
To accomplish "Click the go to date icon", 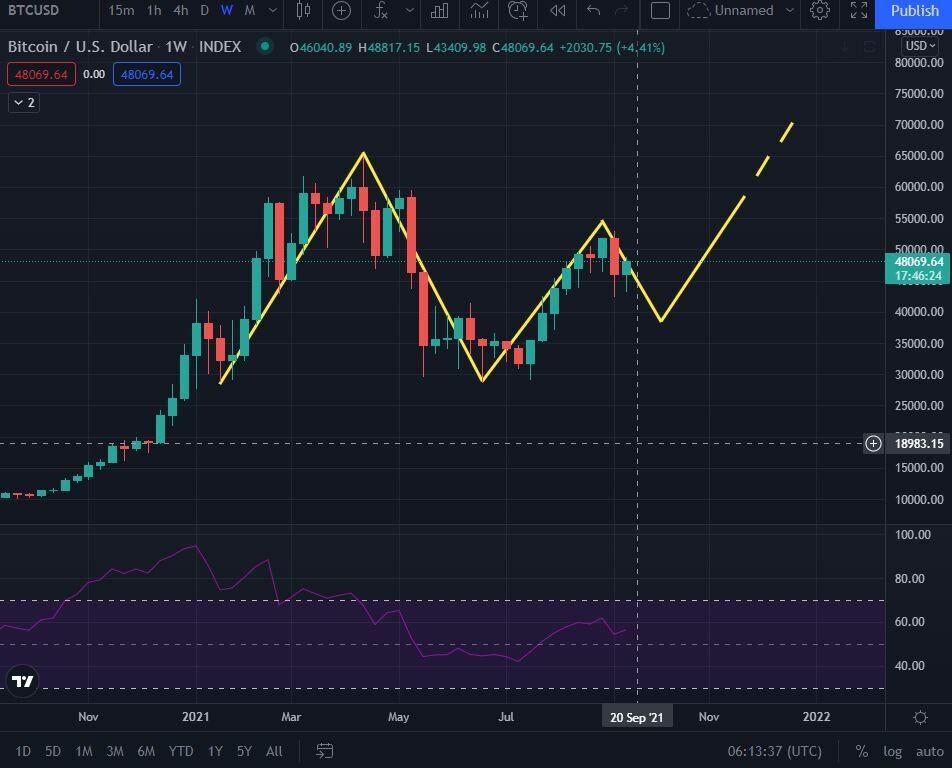I will click(x=325, y=751).
